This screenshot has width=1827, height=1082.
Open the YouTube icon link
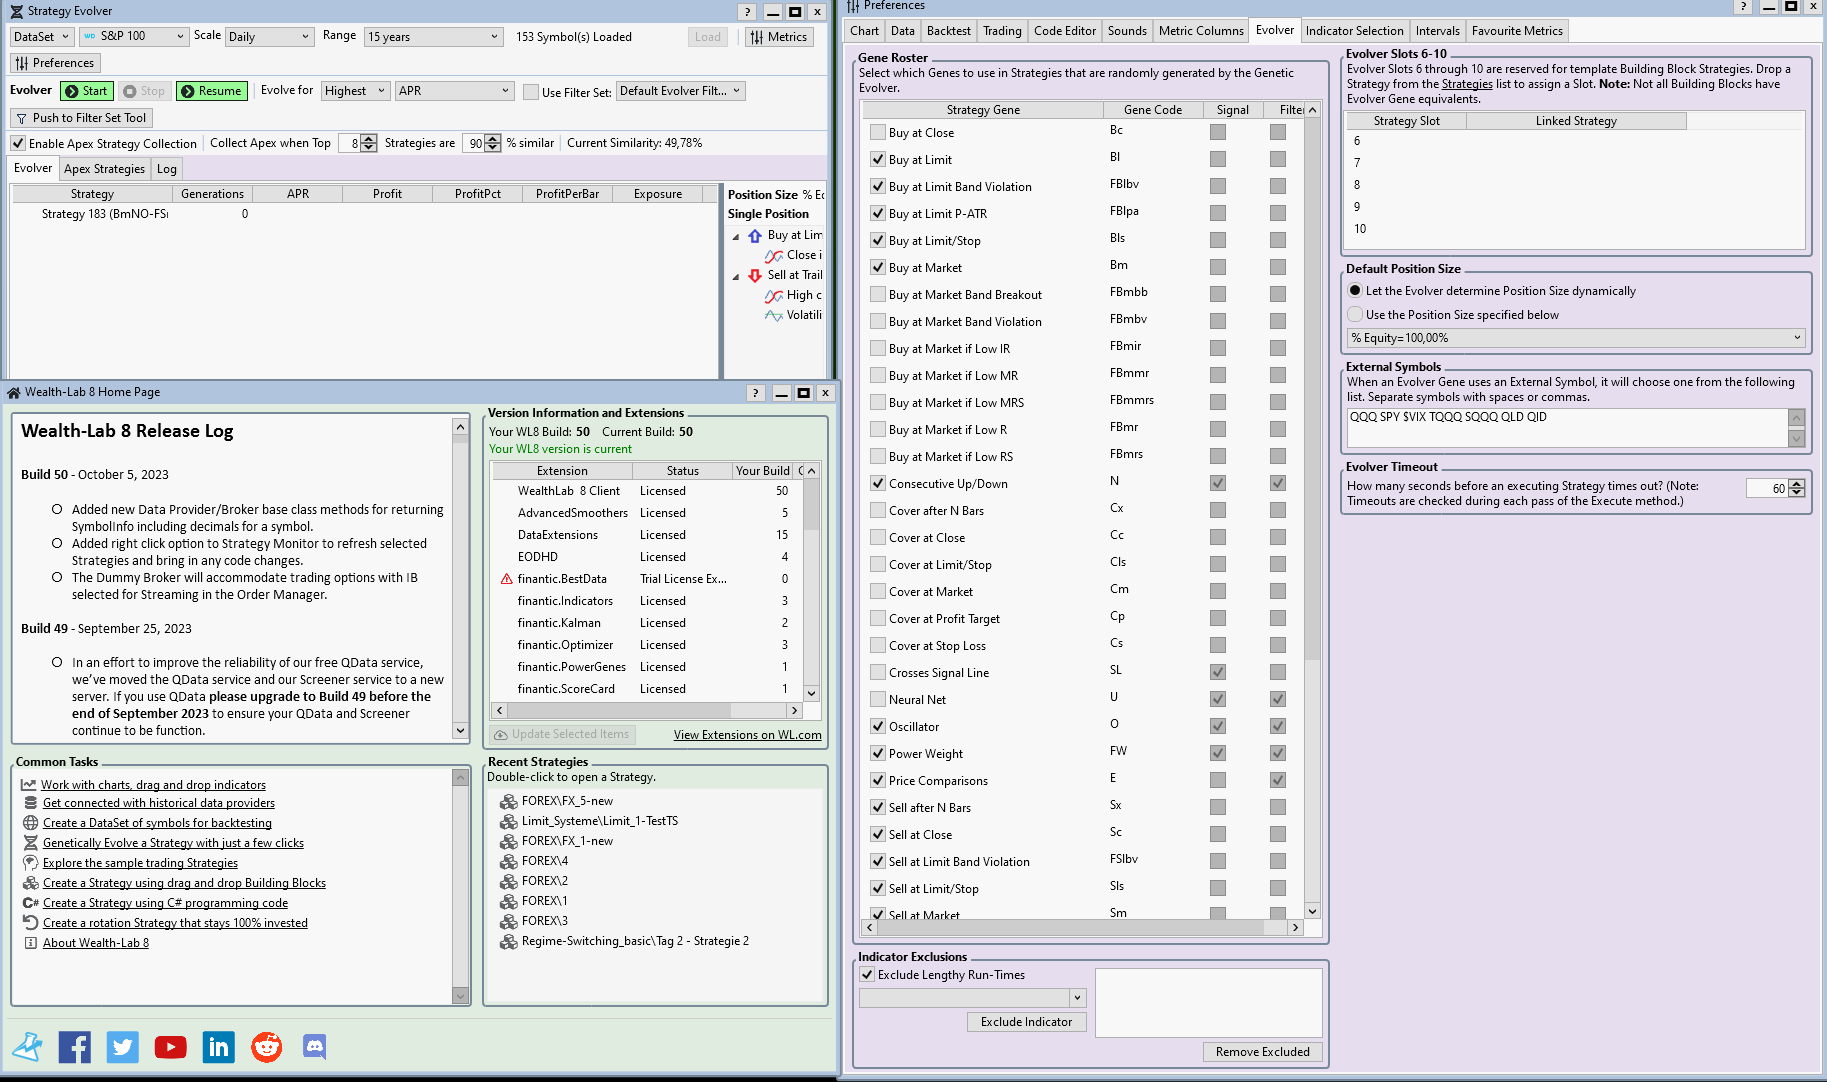pyautogui.click(x=171, y=1047)
